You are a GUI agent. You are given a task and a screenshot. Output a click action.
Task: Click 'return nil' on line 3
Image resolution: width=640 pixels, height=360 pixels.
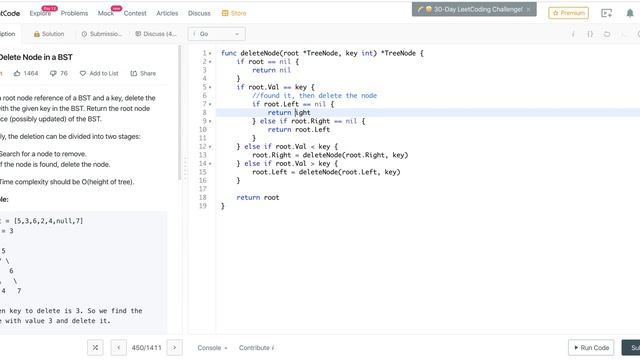(271, 70)
